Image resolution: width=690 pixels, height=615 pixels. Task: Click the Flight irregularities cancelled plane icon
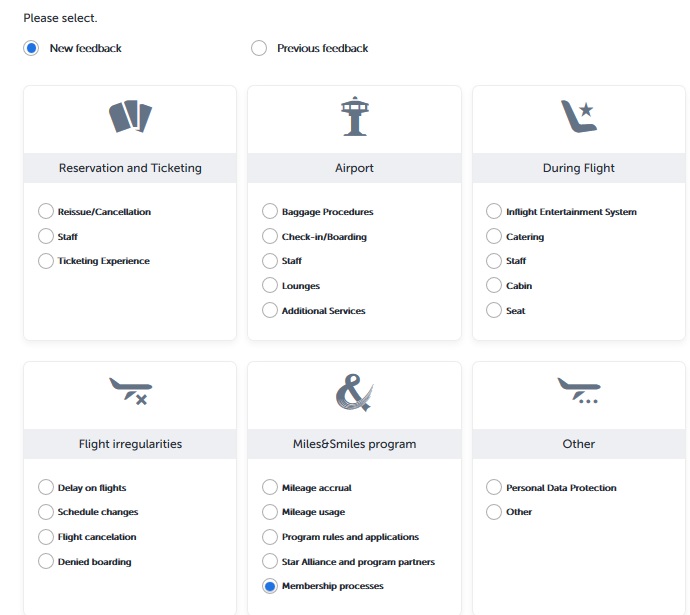130,391
